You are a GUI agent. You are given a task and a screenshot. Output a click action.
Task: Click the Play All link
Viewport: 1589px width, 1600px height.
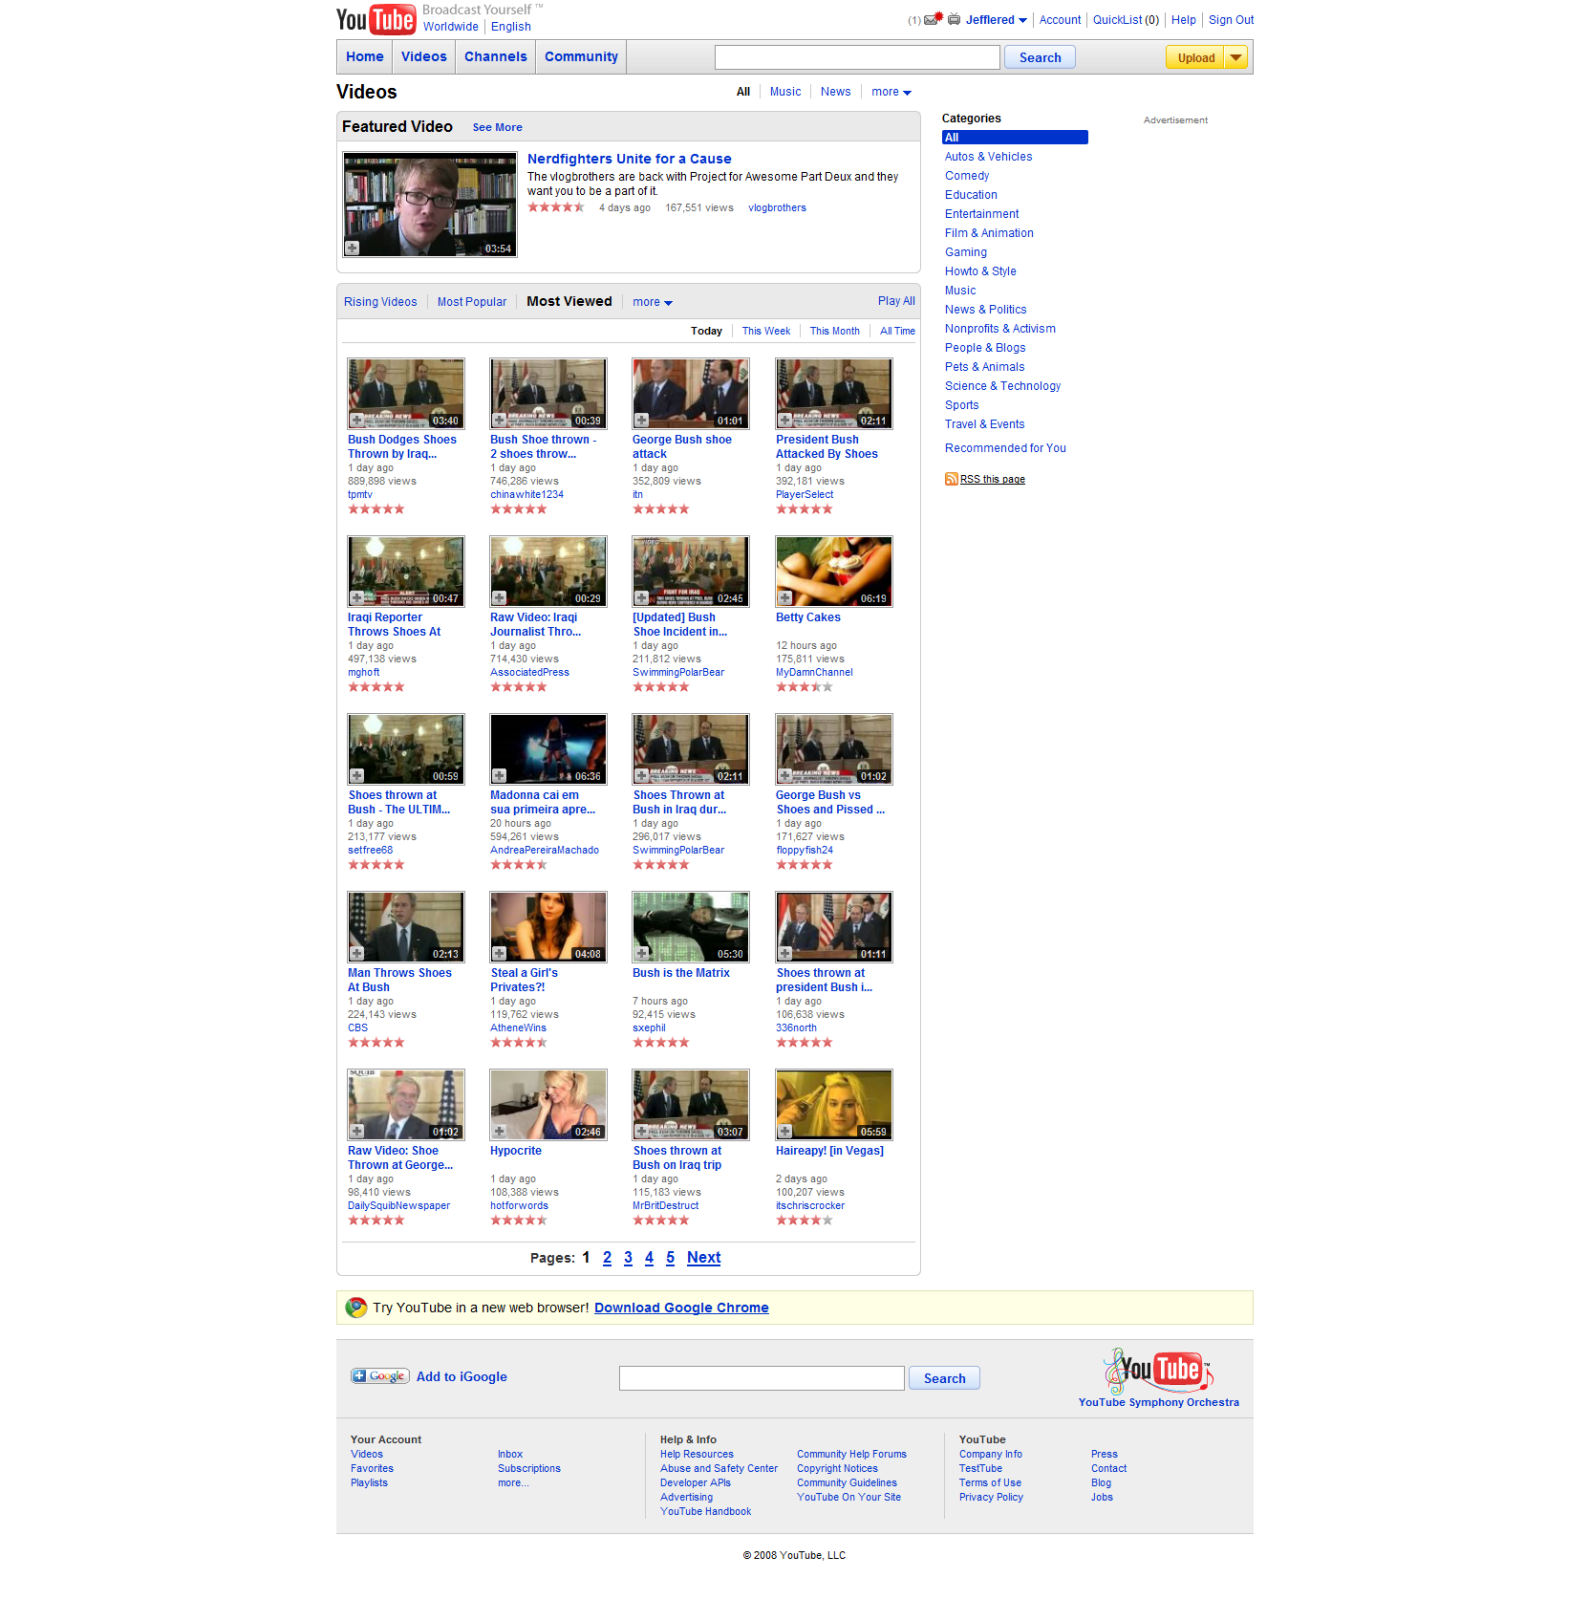[896, 301]
